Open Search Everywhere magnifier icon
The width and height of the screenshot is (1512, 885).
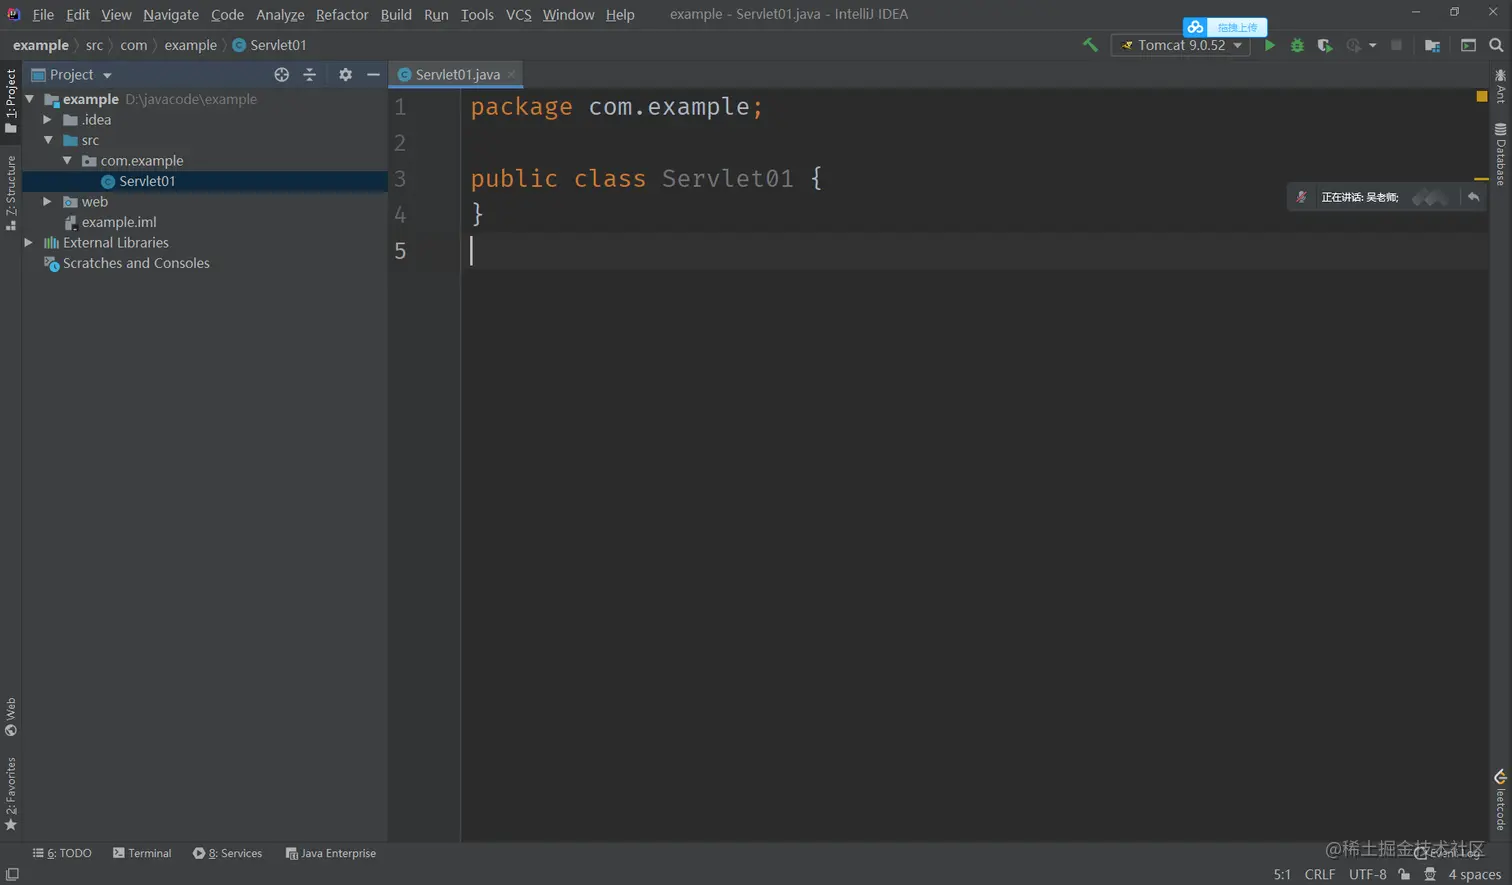coord(1496,45)
